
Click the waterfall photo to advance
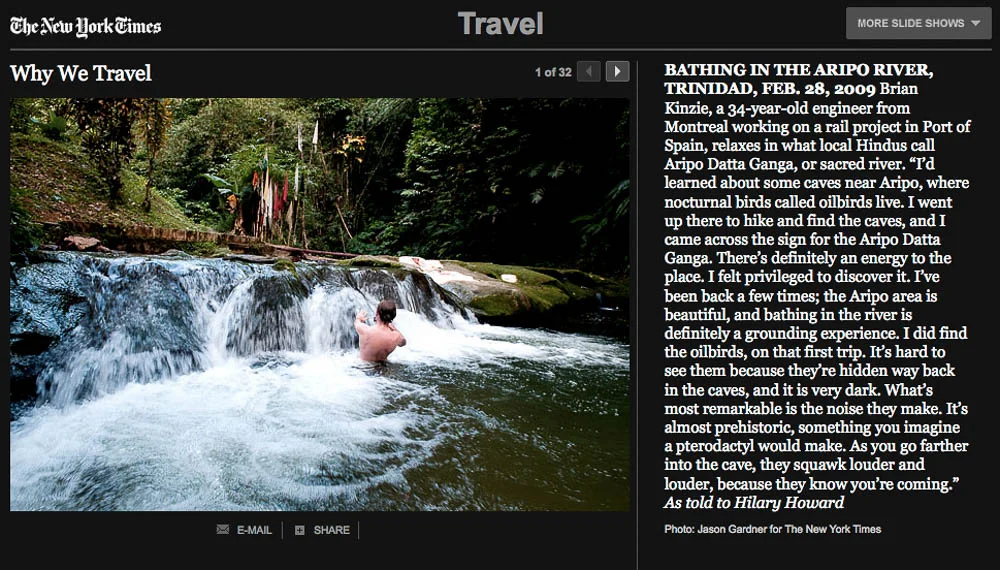tap(320, 304)
